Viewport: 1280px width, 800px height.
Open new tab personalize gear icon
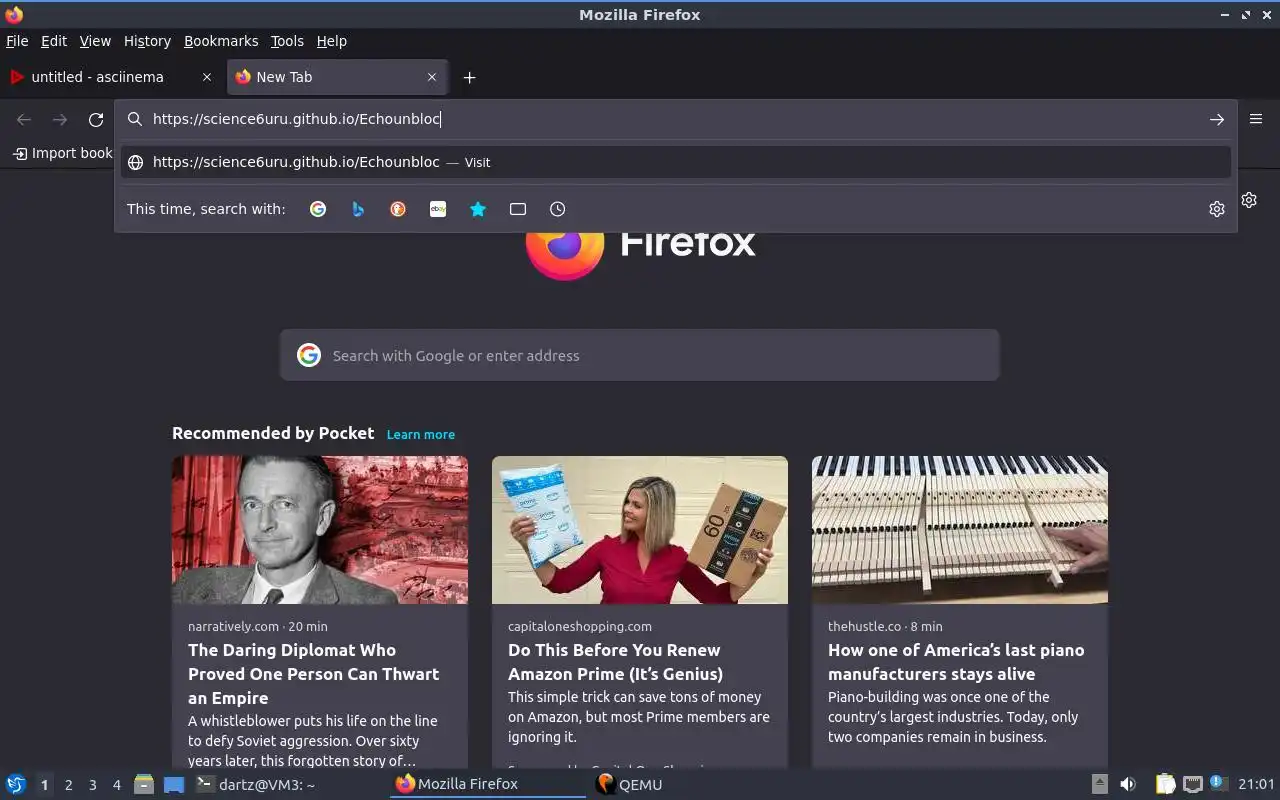[1249, 200]
